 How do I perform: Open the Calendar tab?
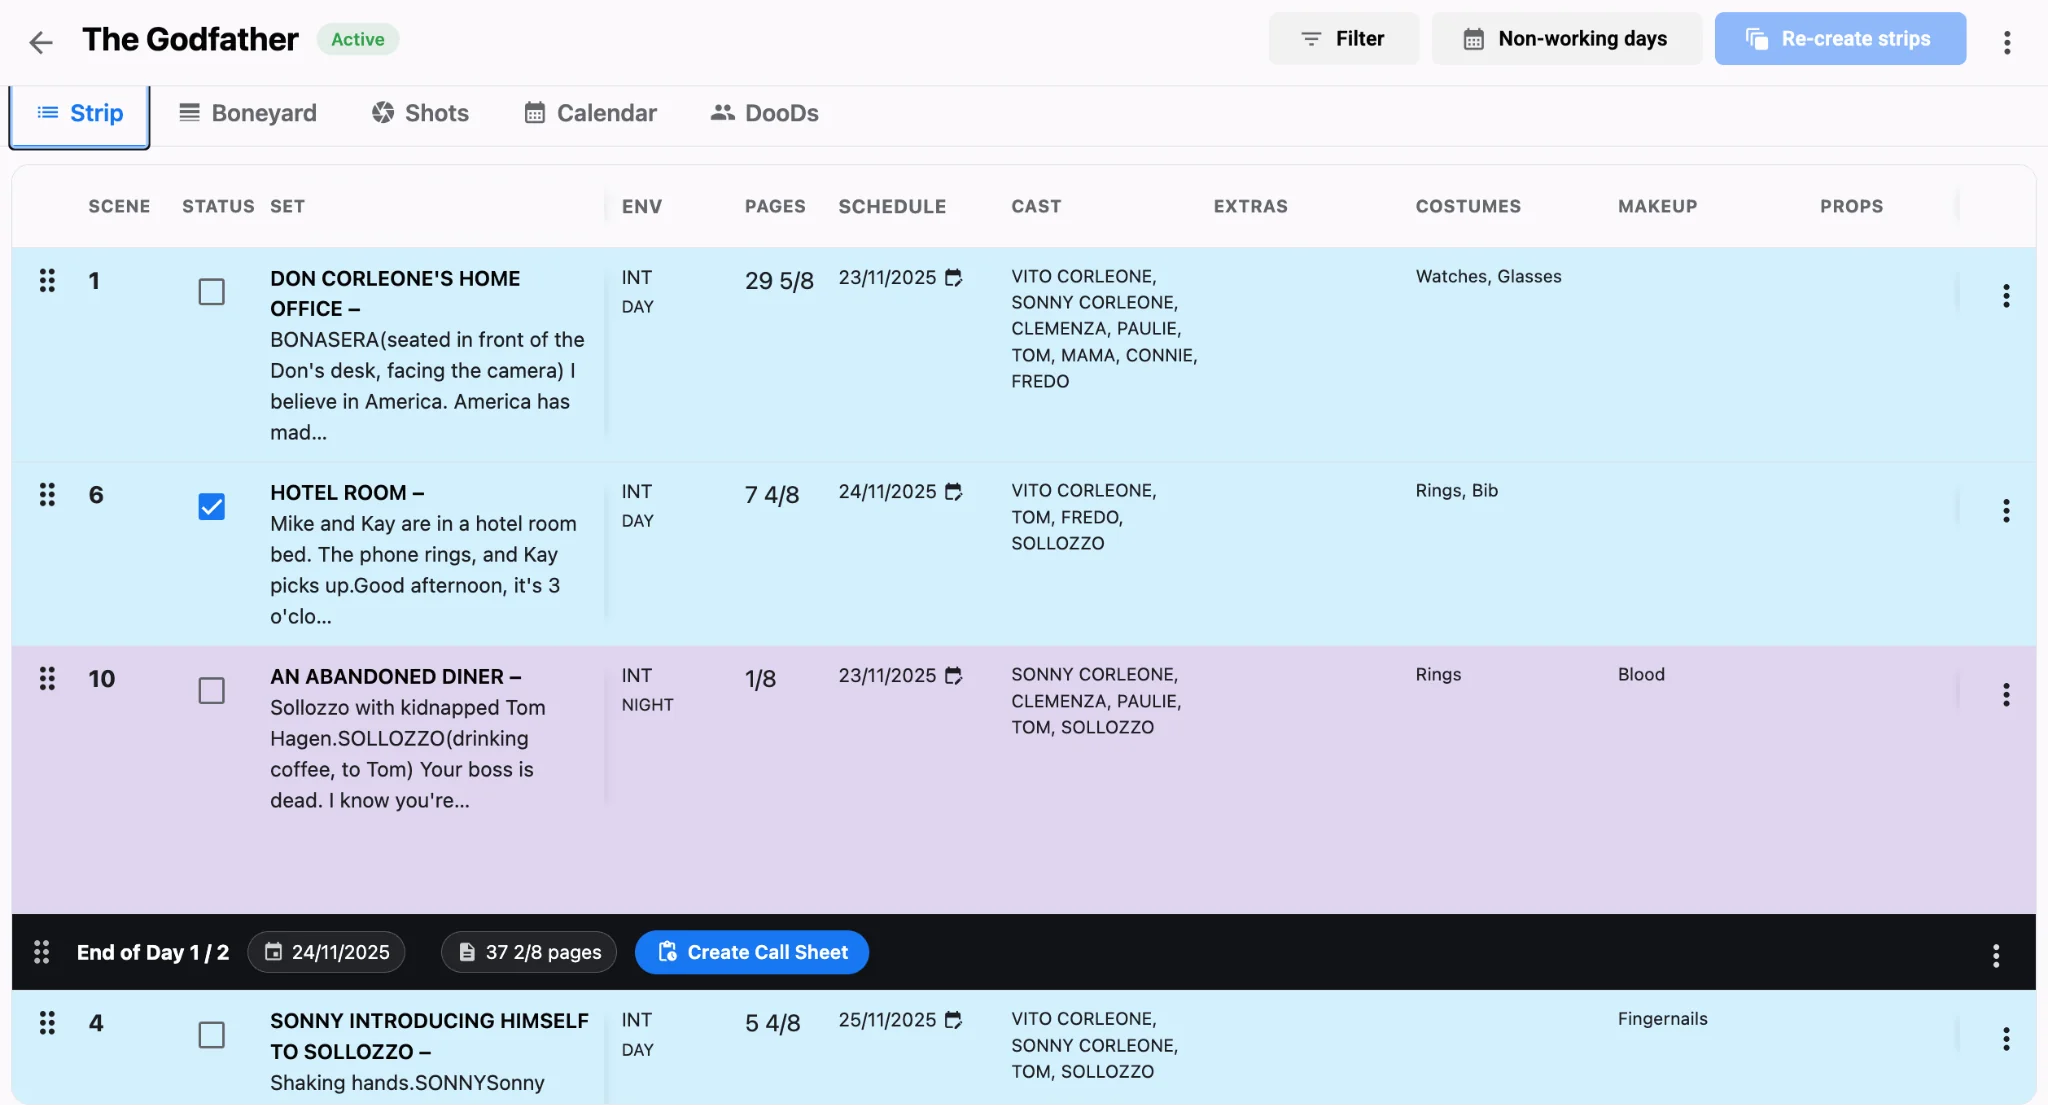590,113
